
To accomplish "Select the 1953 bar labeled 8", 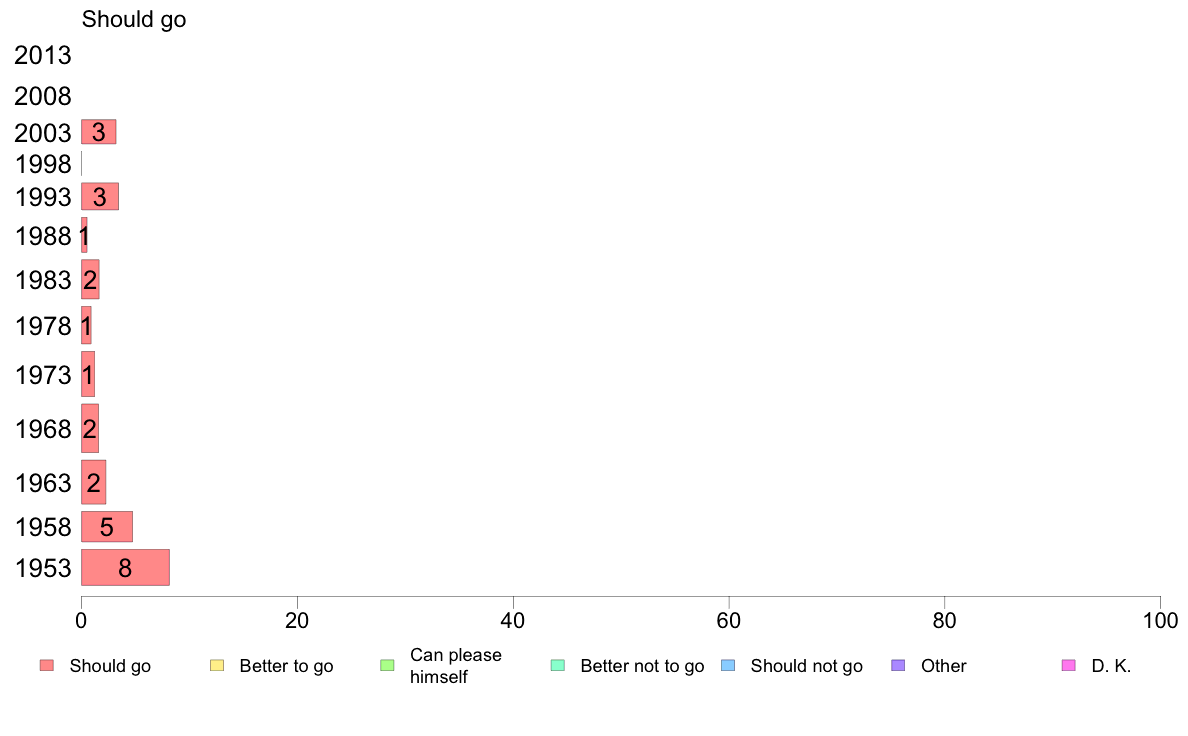I will point(125,568).
